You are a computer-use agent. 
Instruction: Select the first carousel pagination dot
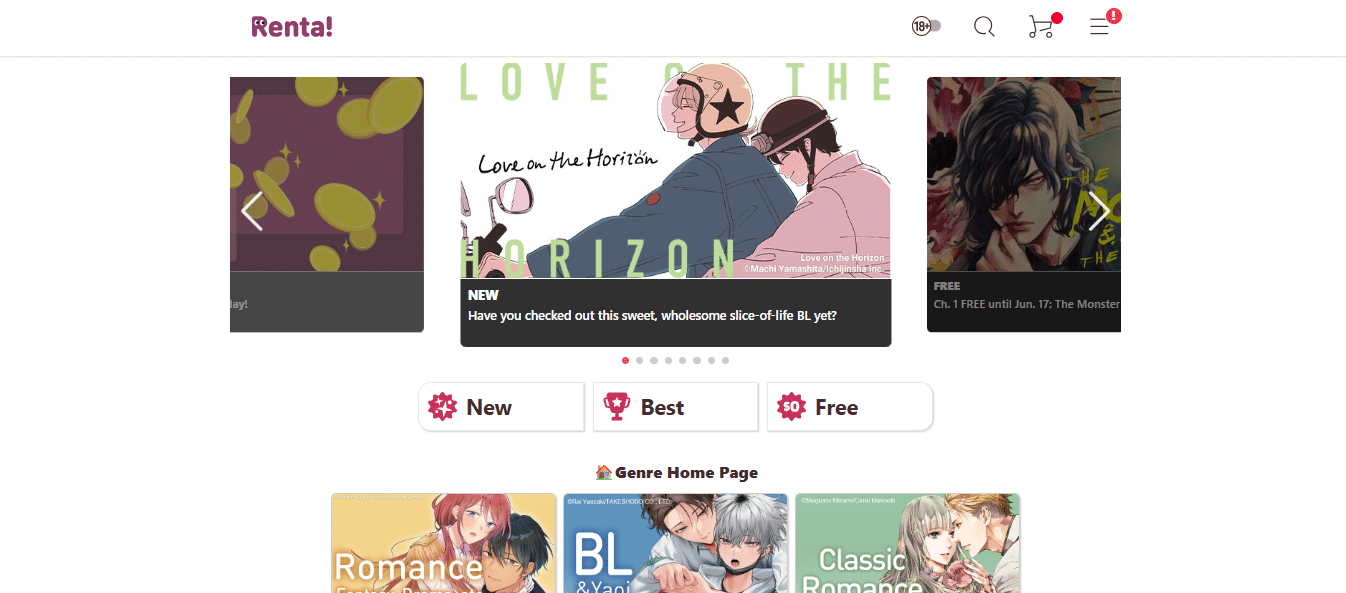[x=626, y=360]
